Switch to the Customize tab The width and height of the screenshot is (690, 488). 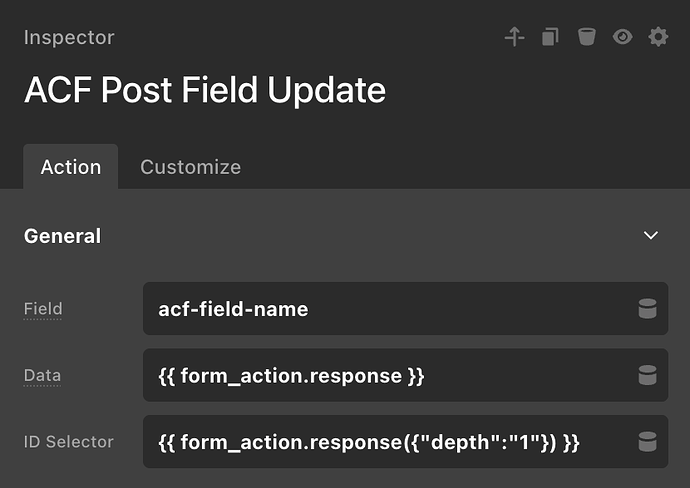coord(190,167)
